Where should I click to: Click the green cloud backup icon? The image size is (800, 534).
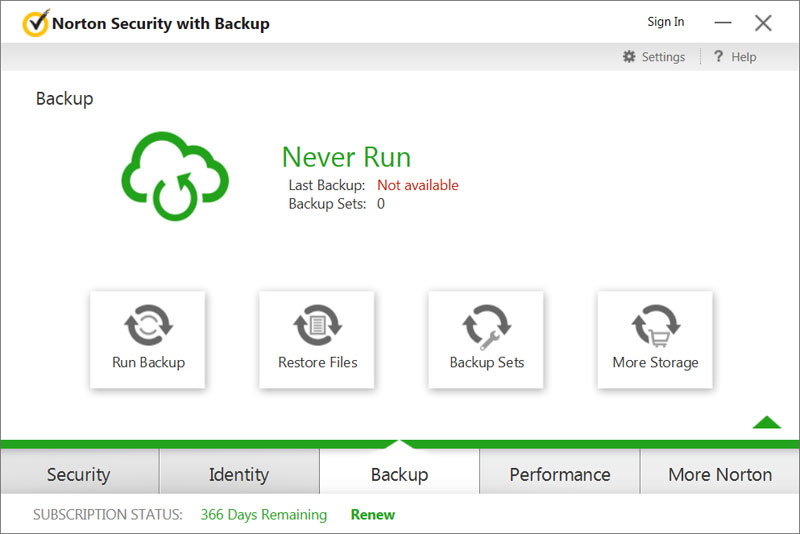[175, 176]
